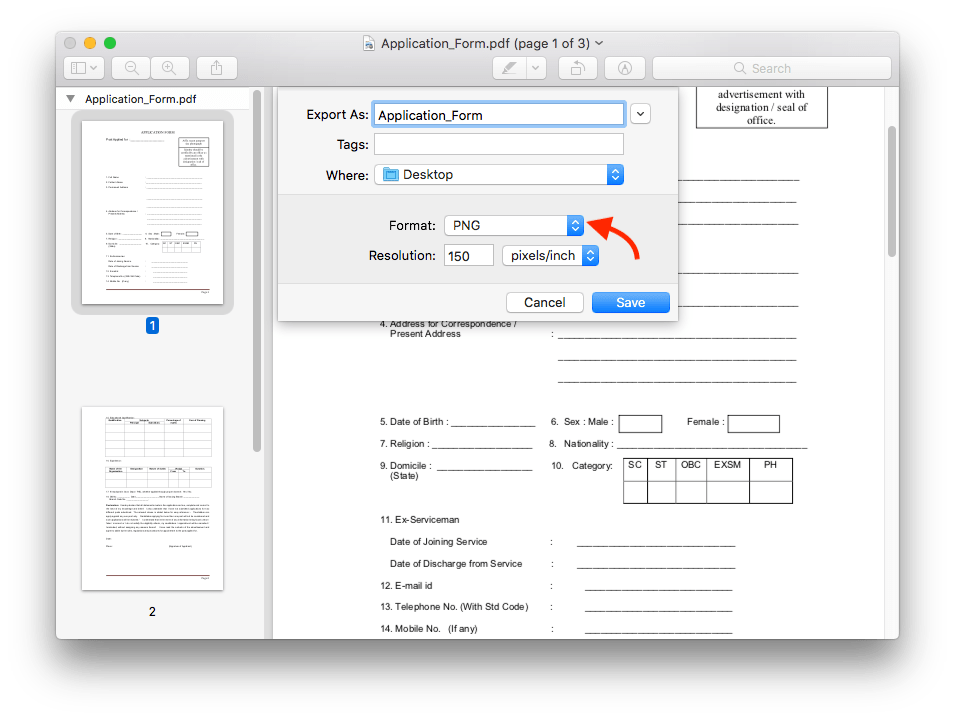Select the Markup pencil icon
Viewport: 955px width, 719px height.
click(x=509, y=67)
